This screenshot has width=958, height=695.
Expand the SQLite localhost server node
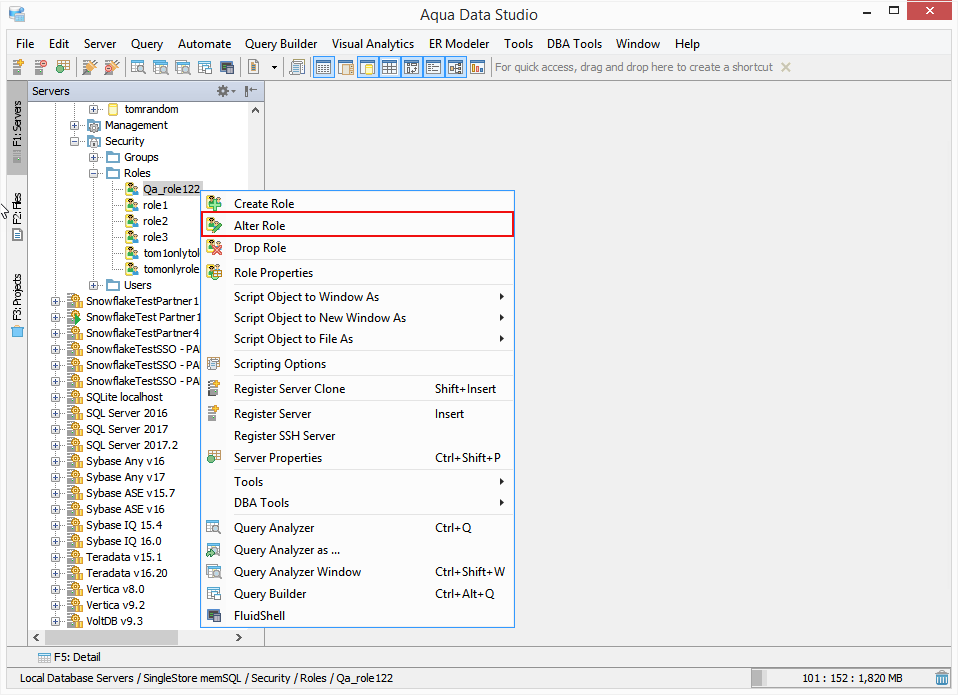(56, 397)
